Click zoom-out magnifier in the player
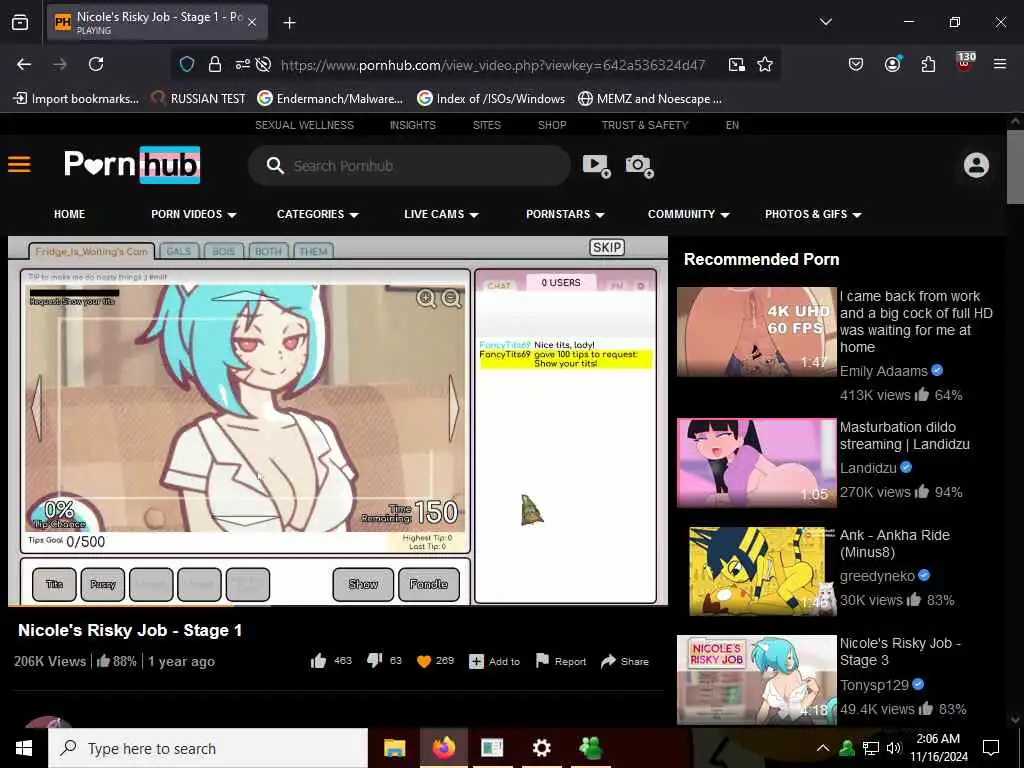 [x=451, y=298]
